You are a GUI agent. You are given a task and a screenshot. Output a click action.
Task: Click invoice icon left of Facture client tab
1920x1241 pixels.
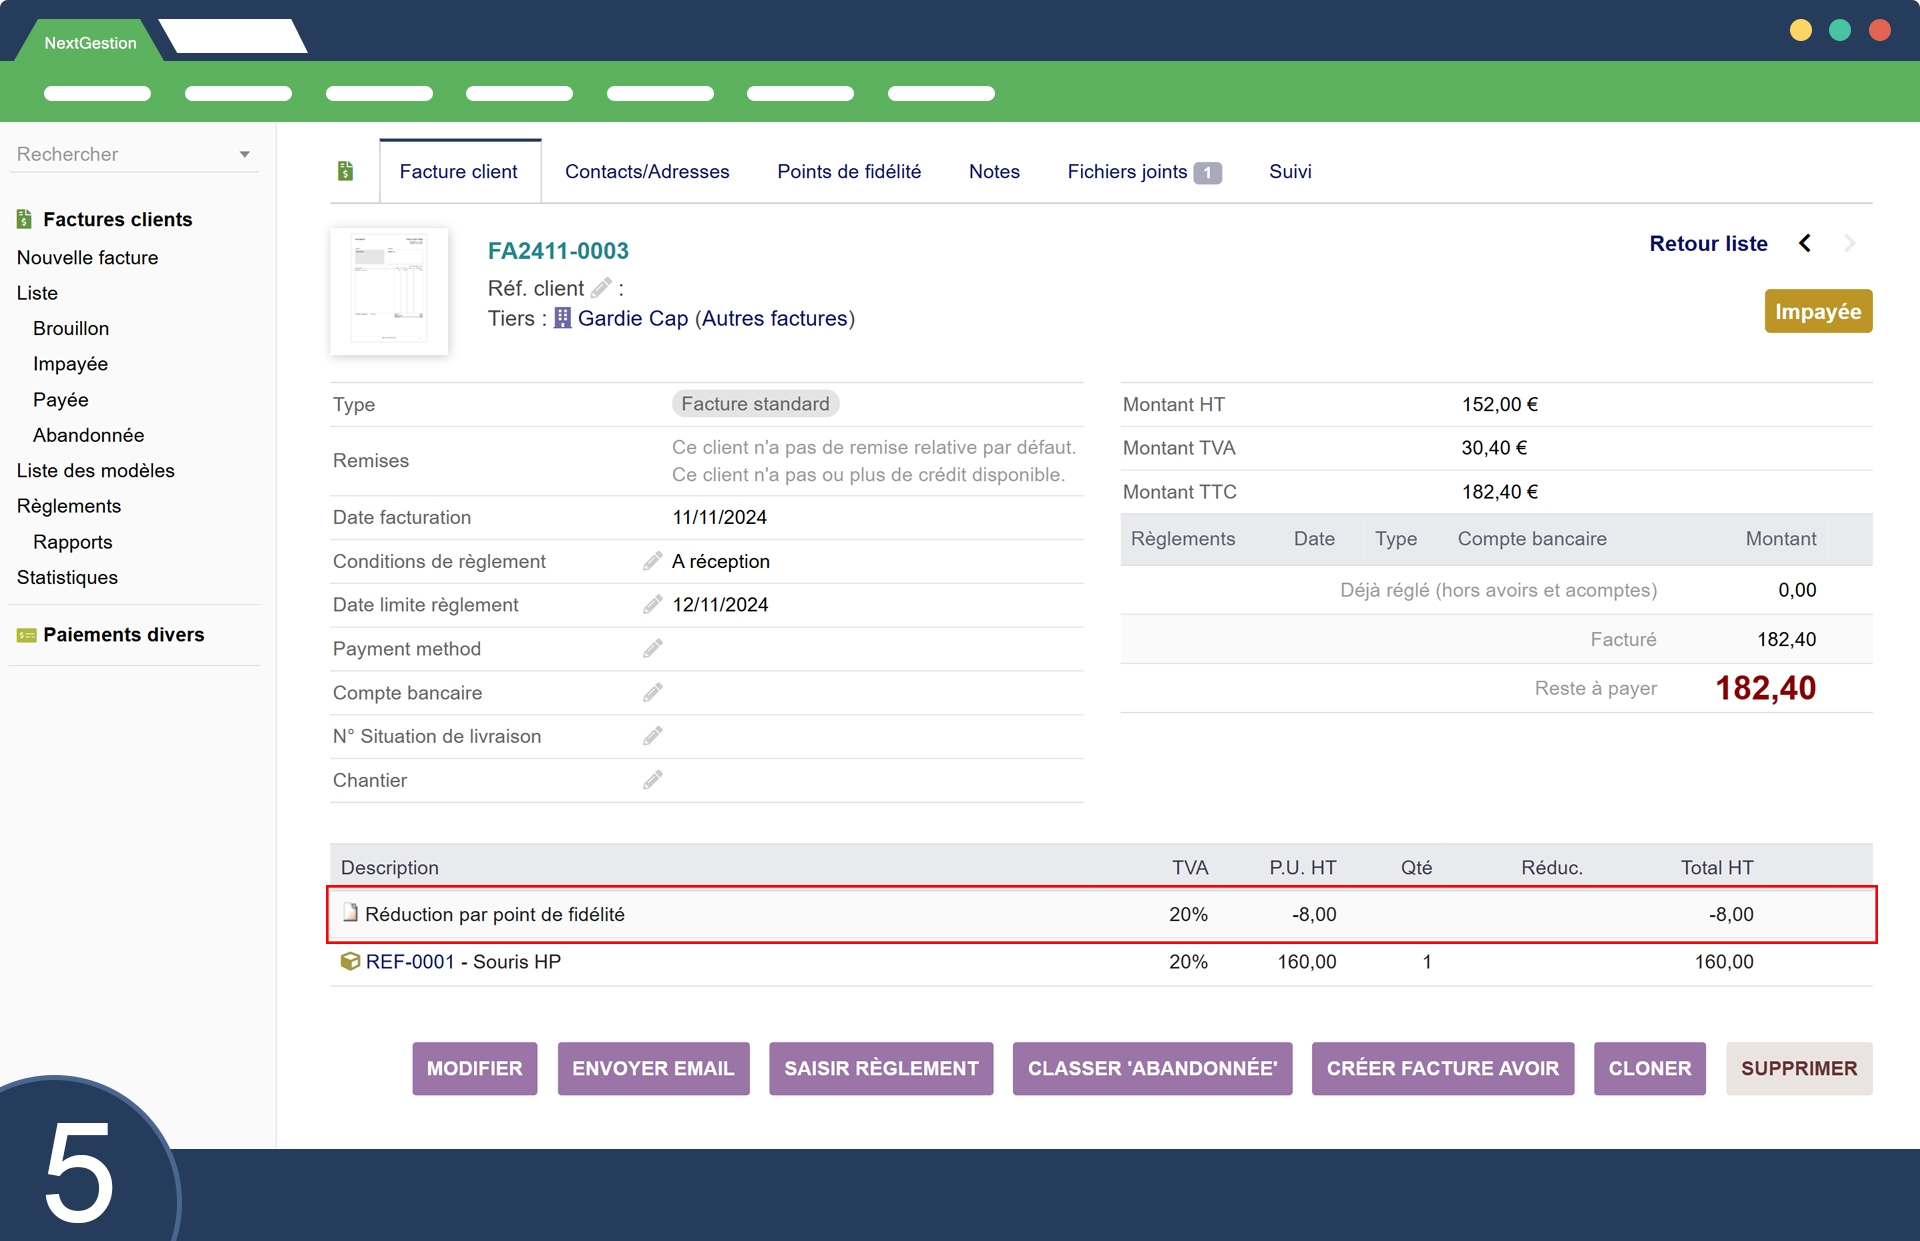(345, 171)
